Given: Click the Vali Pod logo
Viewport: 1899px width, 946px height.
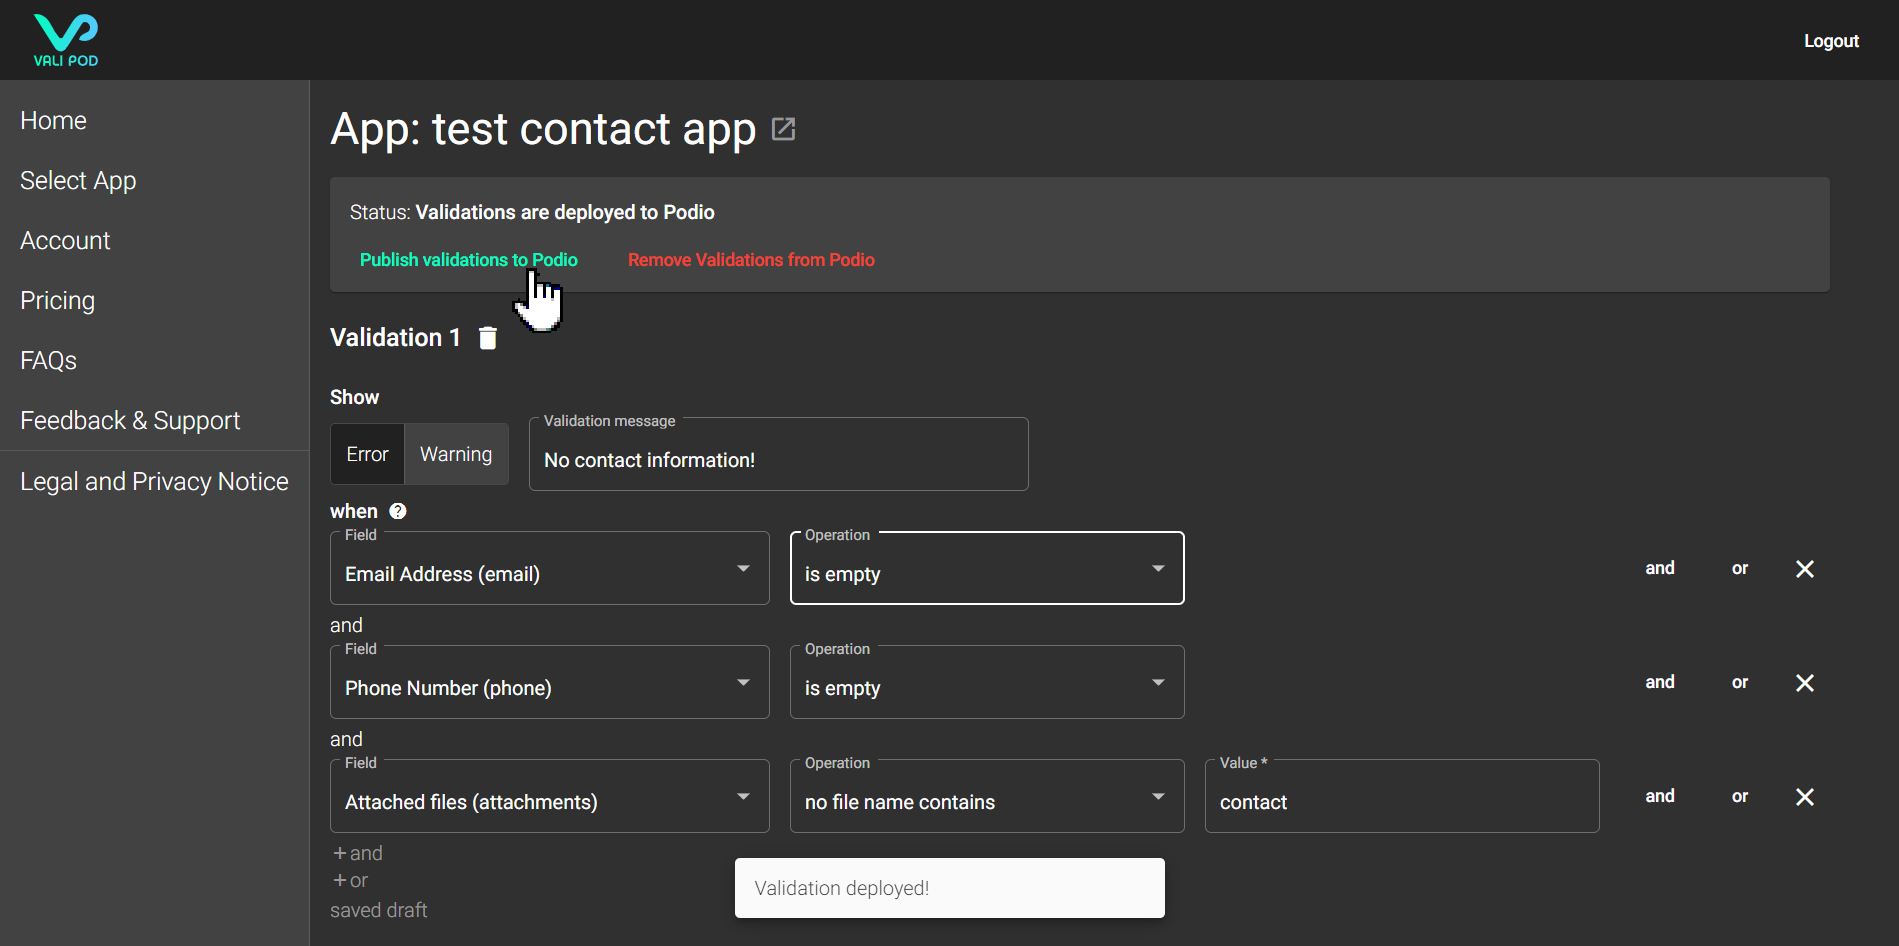Looking at the screenshot, I should pos(66,40).
